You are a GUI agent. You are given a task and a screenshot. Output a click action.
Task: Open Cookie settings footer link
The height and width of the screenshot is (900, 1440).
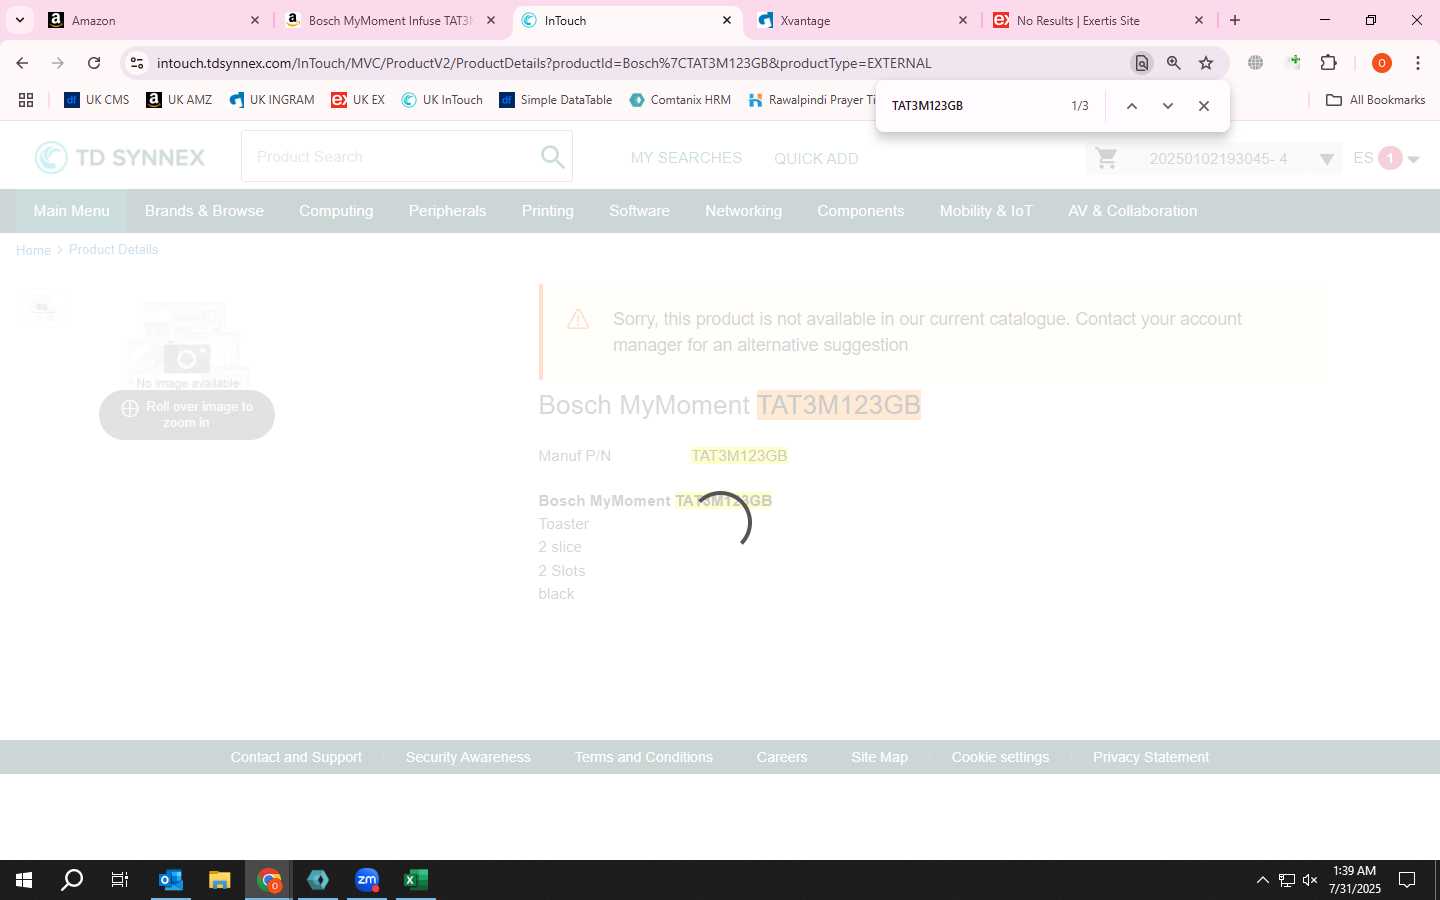pos(1000,757)
